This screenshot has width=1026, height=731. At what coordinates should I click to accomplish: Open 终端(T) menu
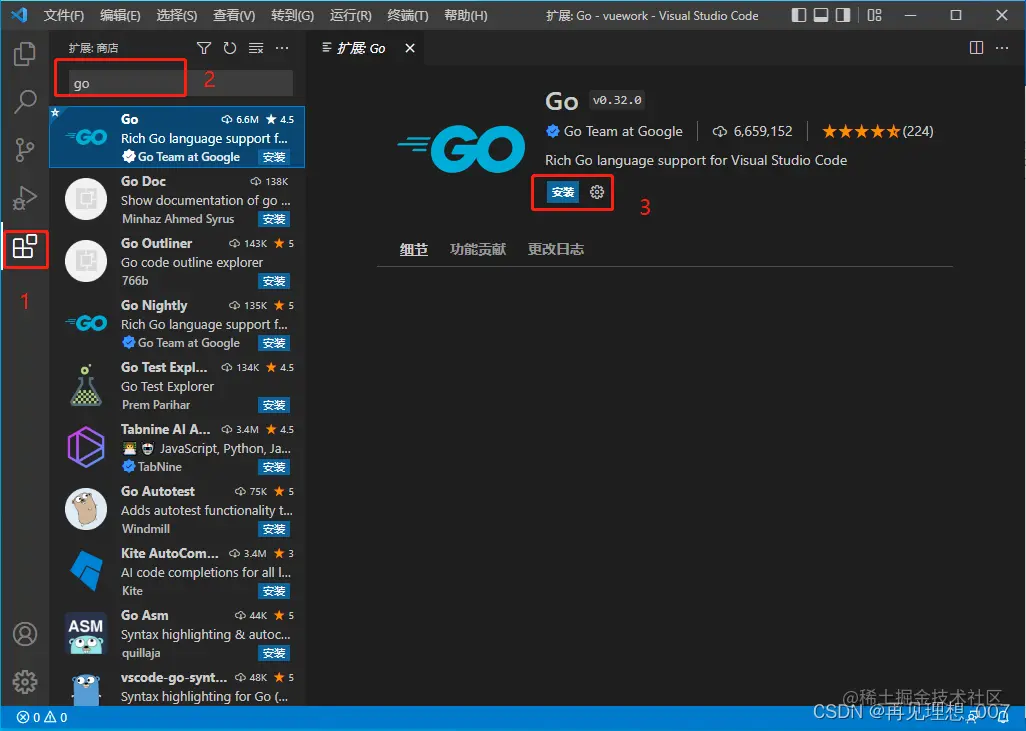(x=408, y=15)
